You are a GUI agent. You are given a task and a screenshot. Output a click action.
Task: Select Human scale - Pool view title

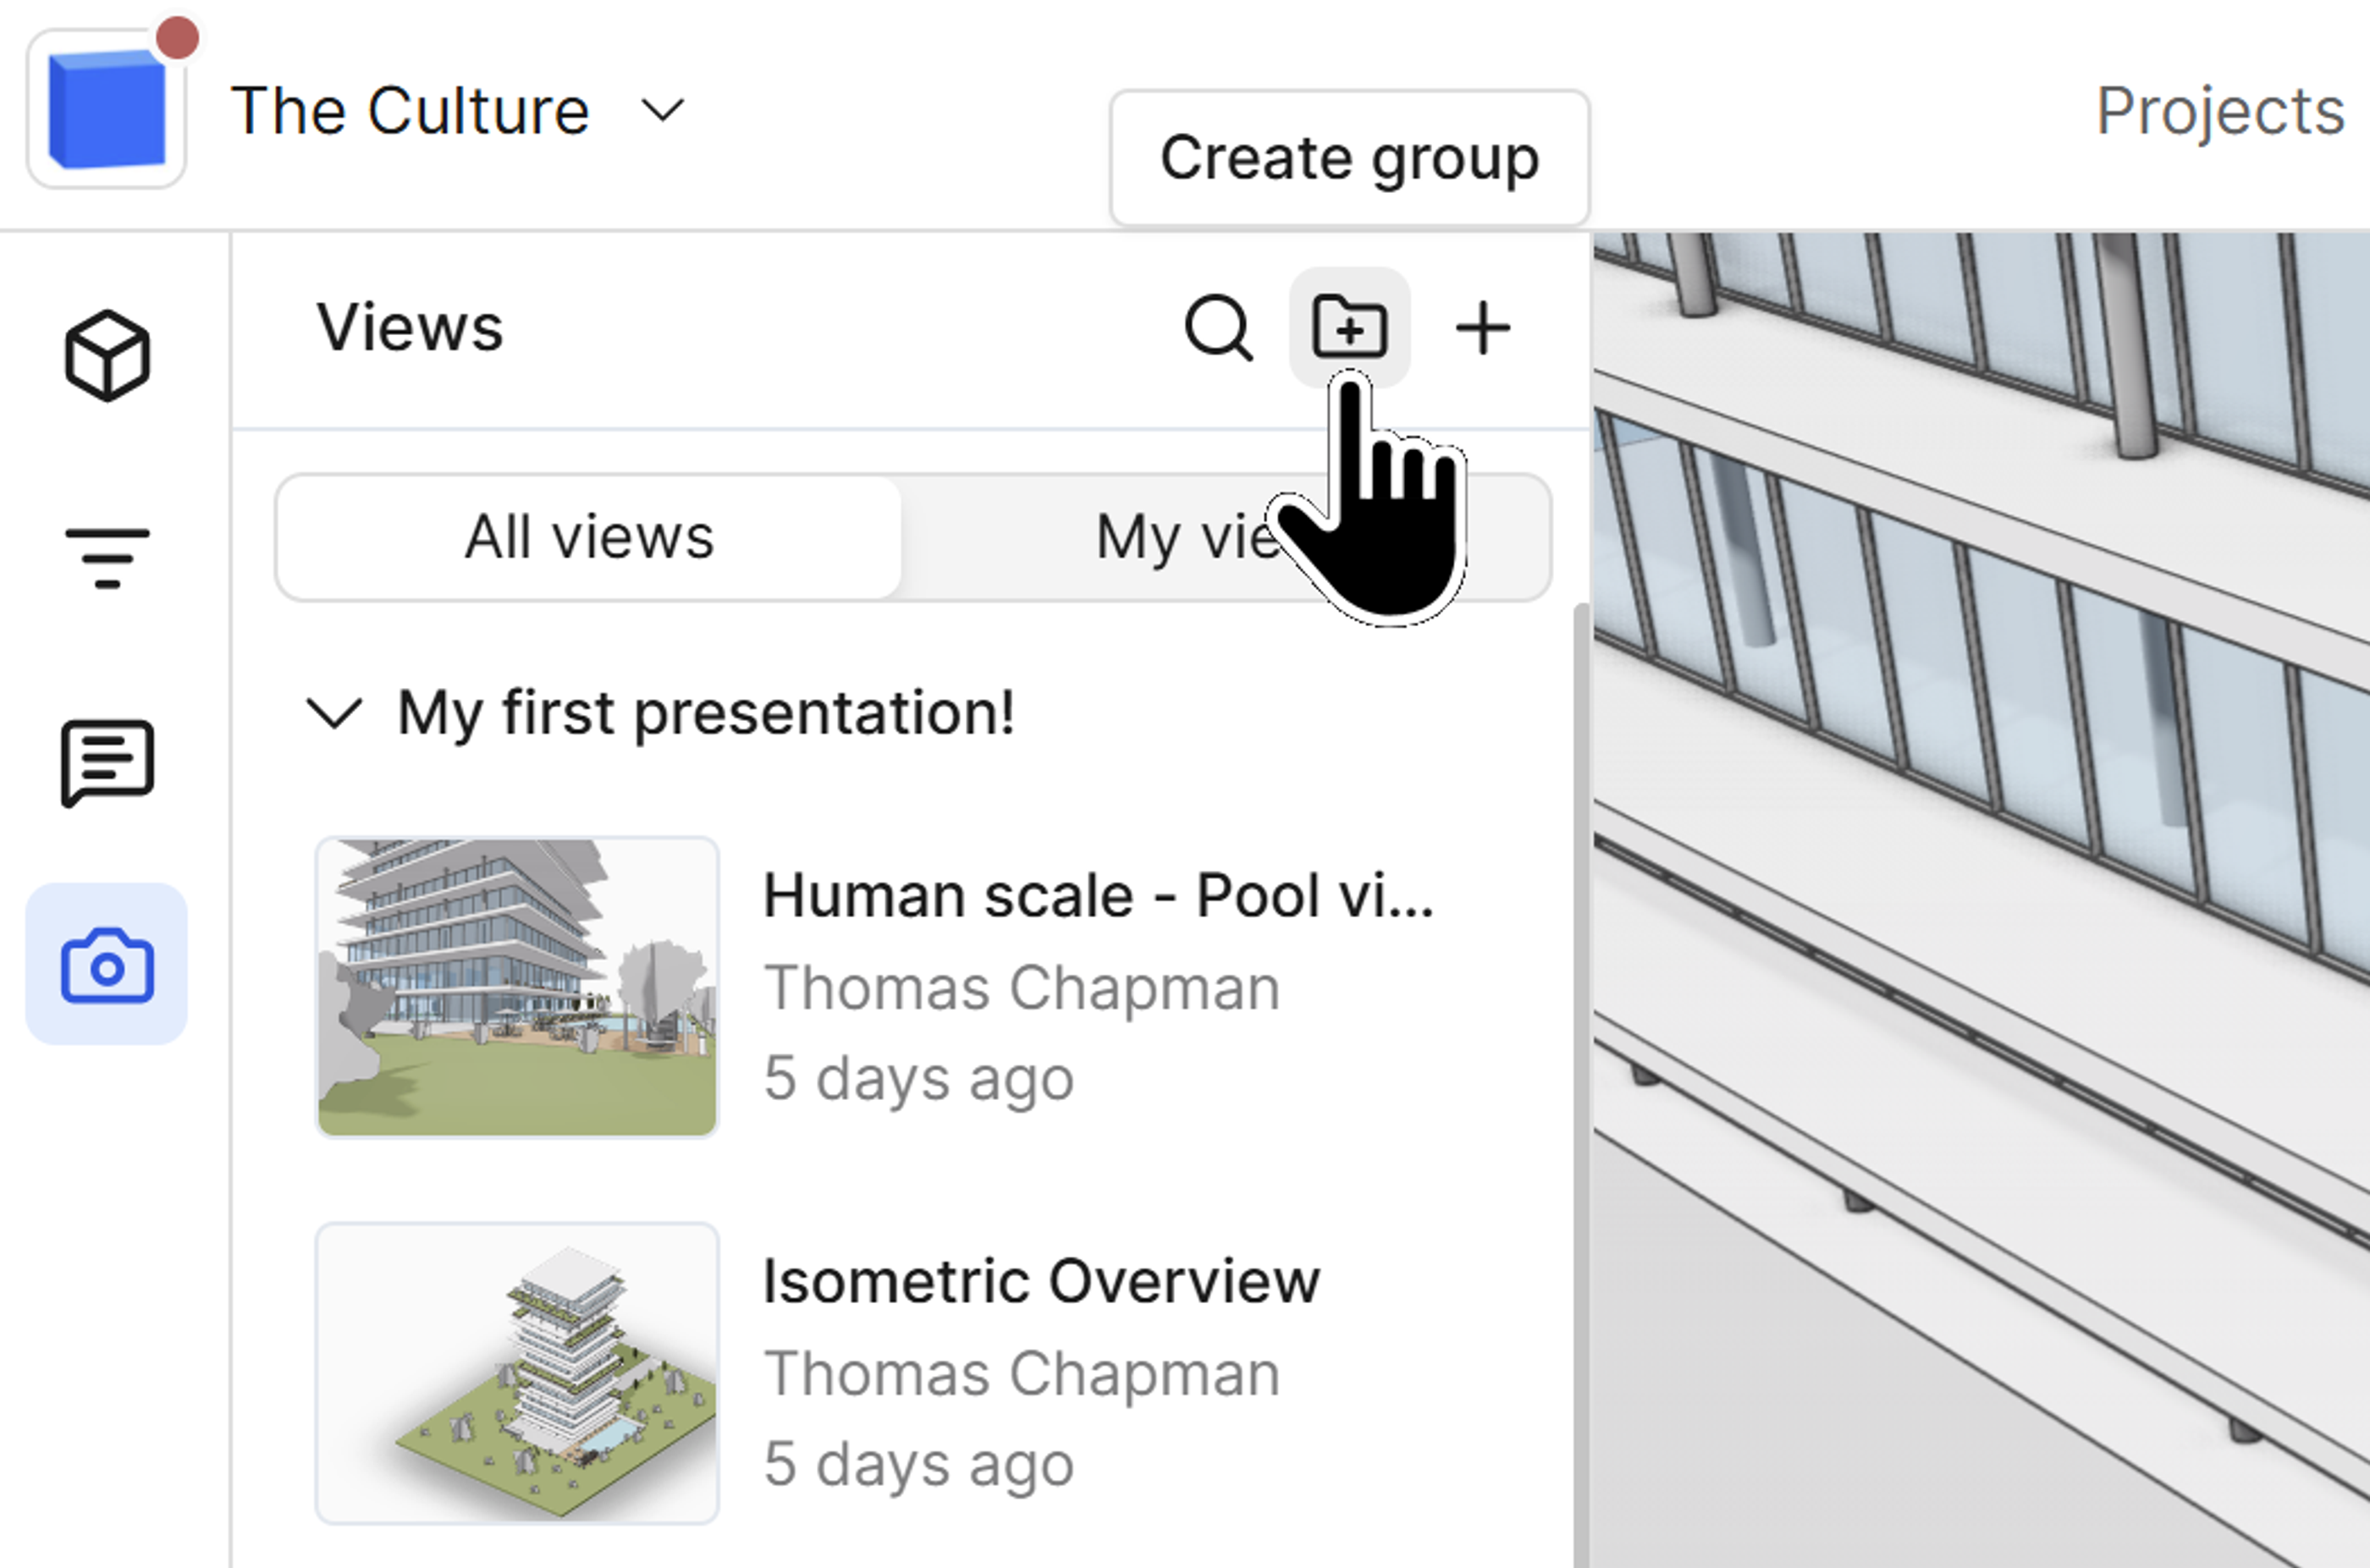[1098, 895]
